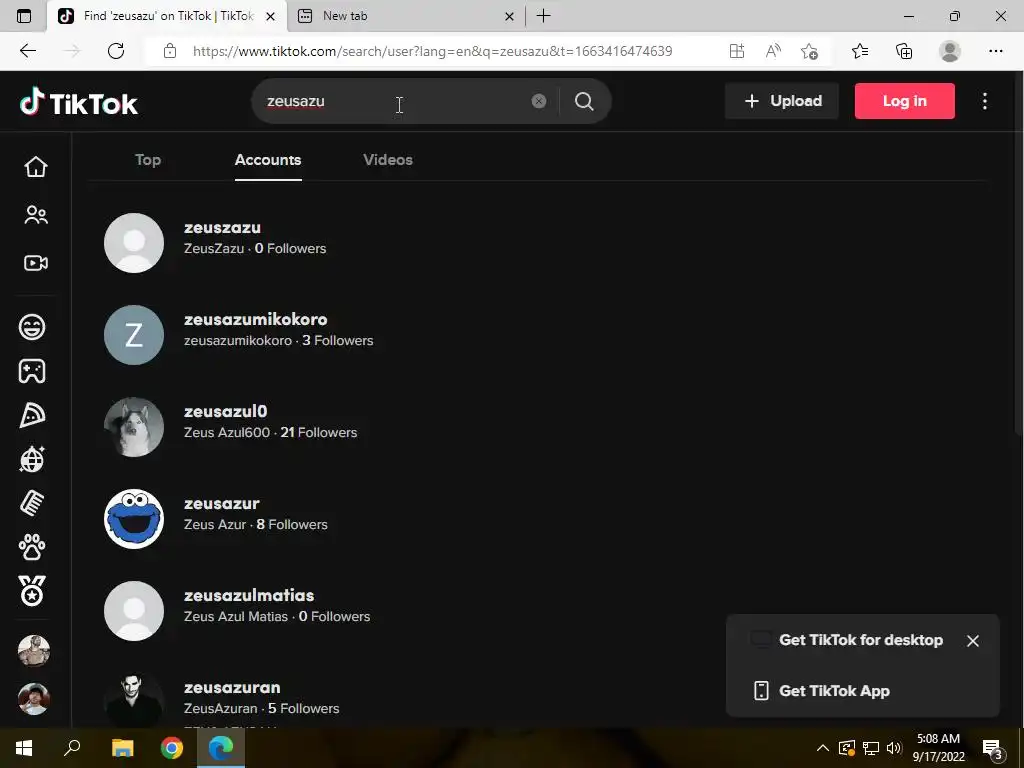Dismiss the Get TikTok popup
1024x768 pixels.
pyautogui.click(x=972, y=641)
